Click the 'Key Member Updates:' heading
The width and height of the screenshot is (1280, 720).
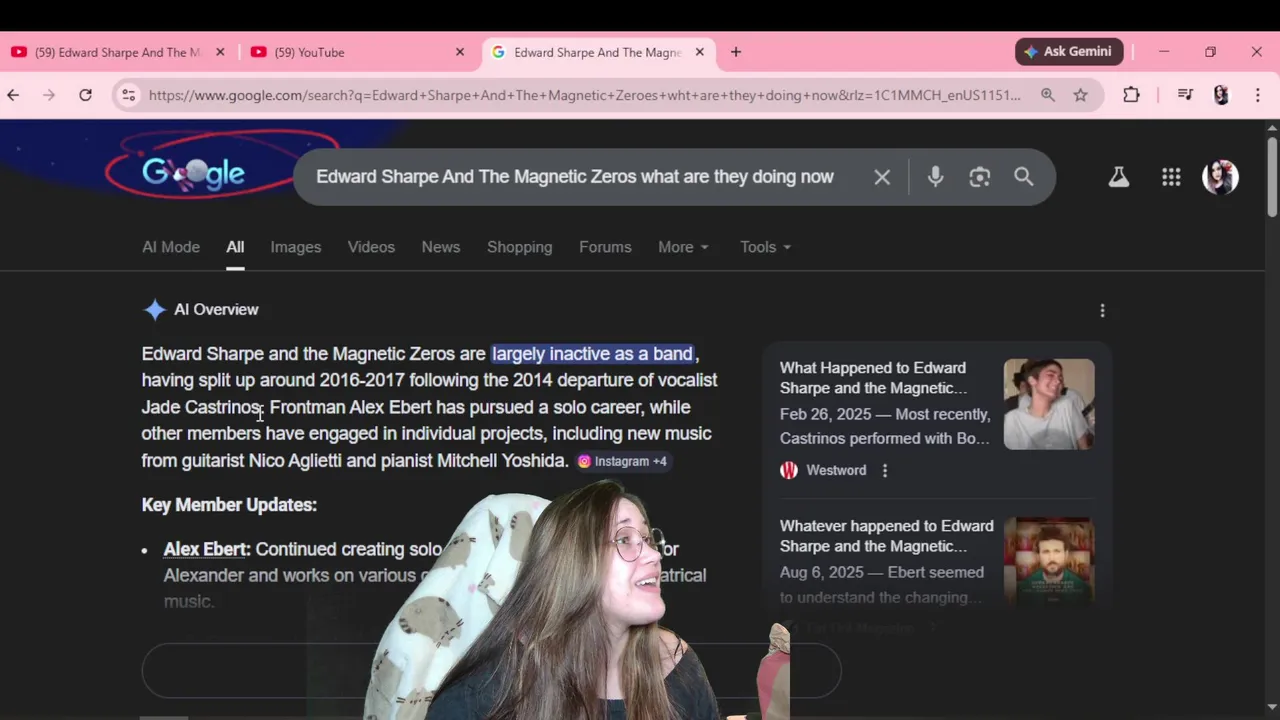pos(229,505)
